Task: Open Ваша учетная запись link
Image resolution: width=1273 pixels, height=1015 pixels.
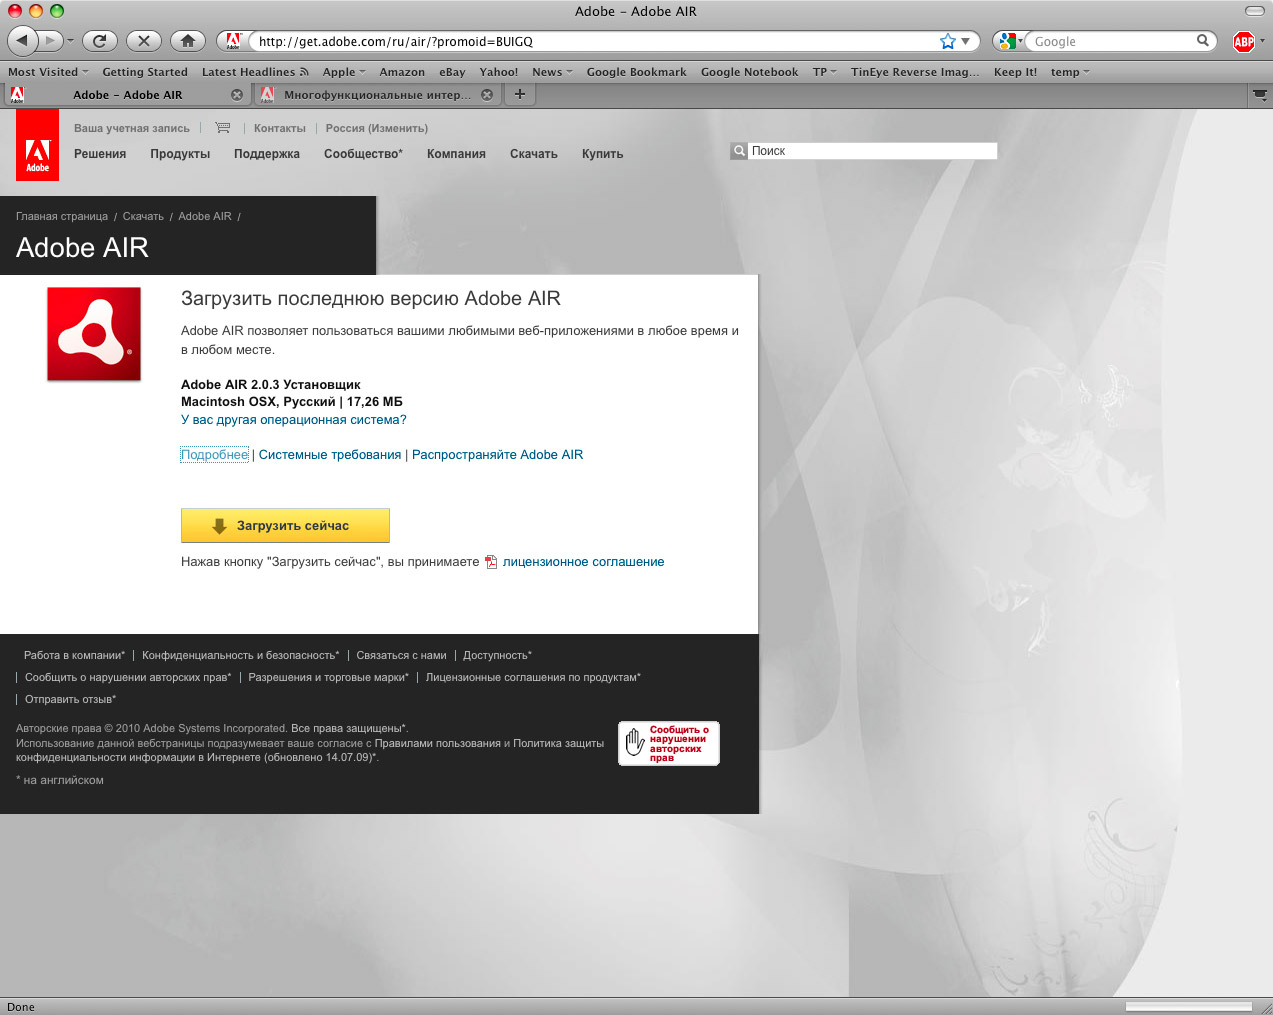Action: pyautogui.click(x=131, y=128)
